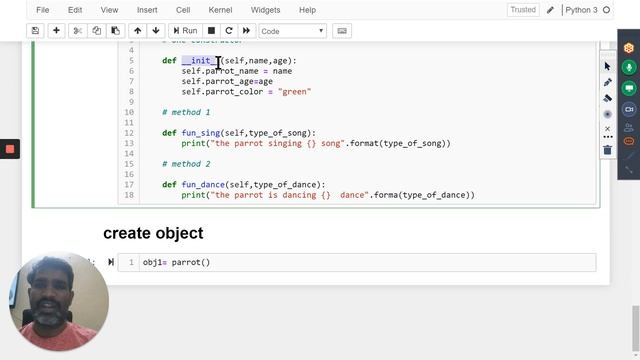
Task: Click the pencil edit icon near Trusted
Action: pyautogui.click(x=550, y=10)
